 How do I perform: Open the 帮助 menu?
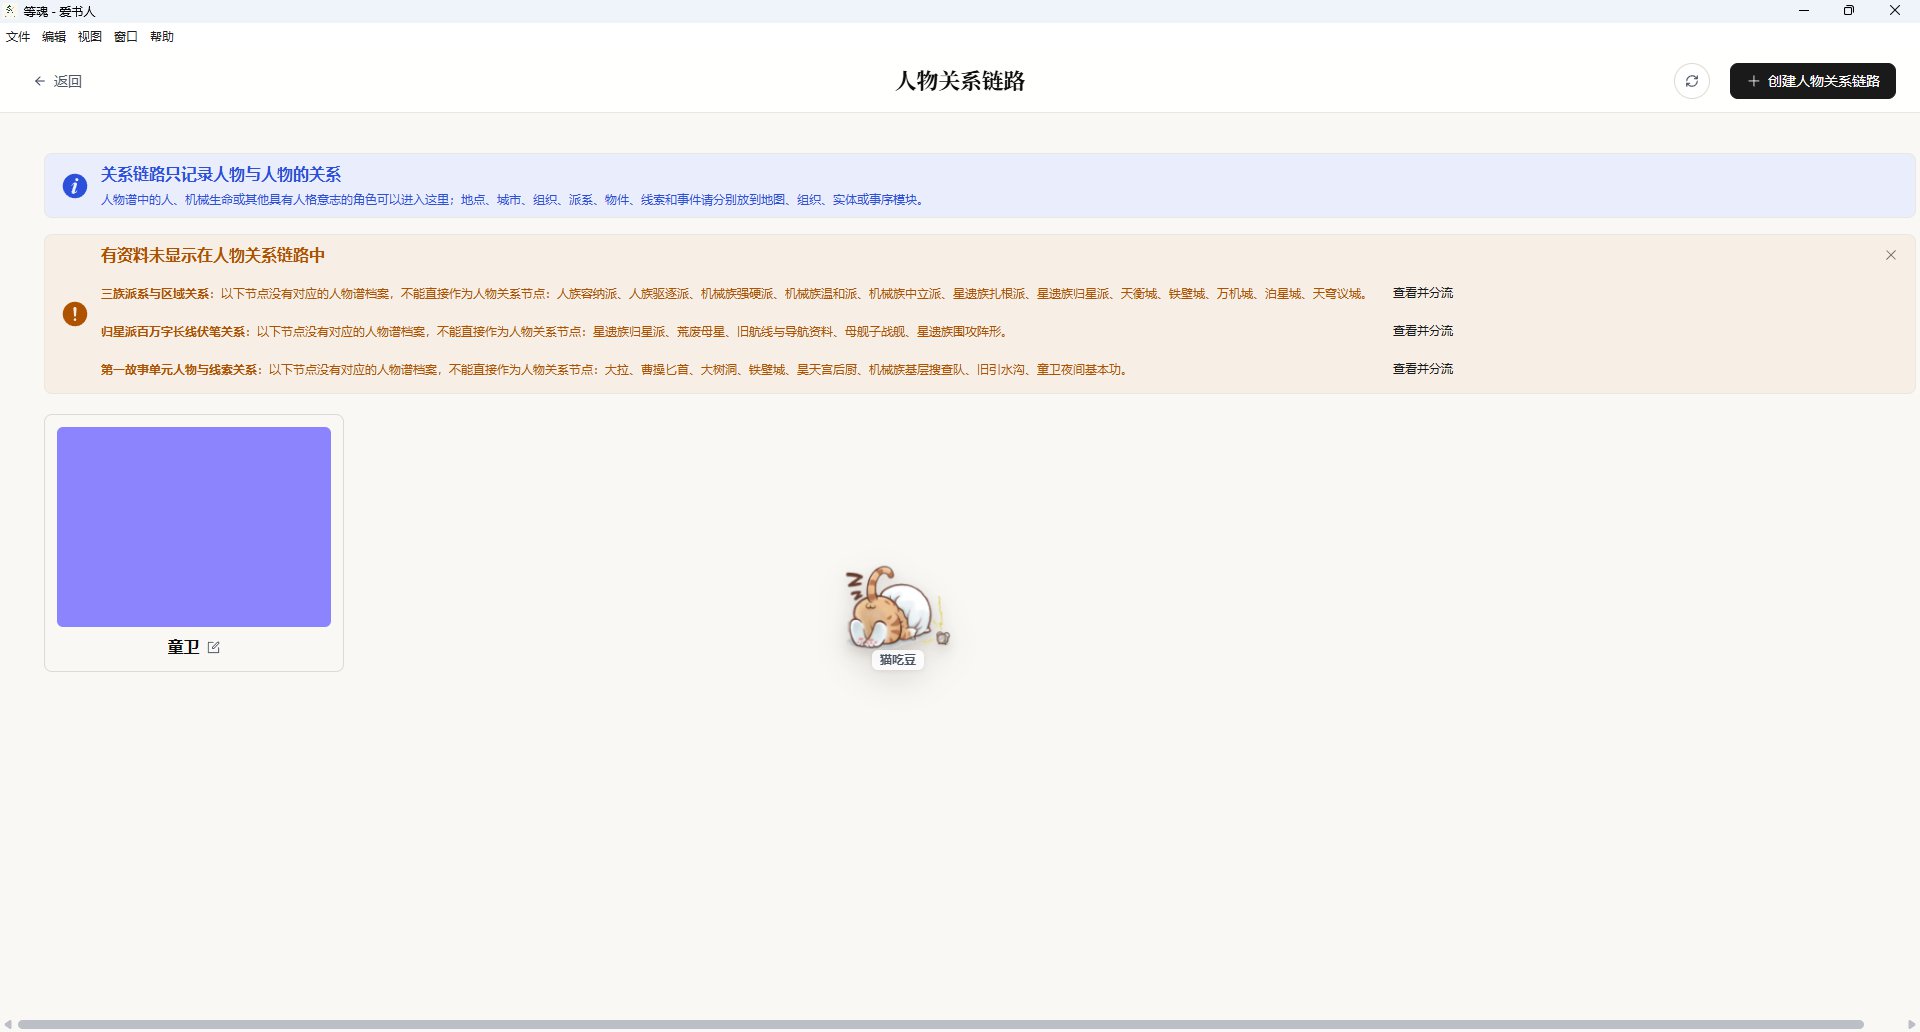click(162, 37)
